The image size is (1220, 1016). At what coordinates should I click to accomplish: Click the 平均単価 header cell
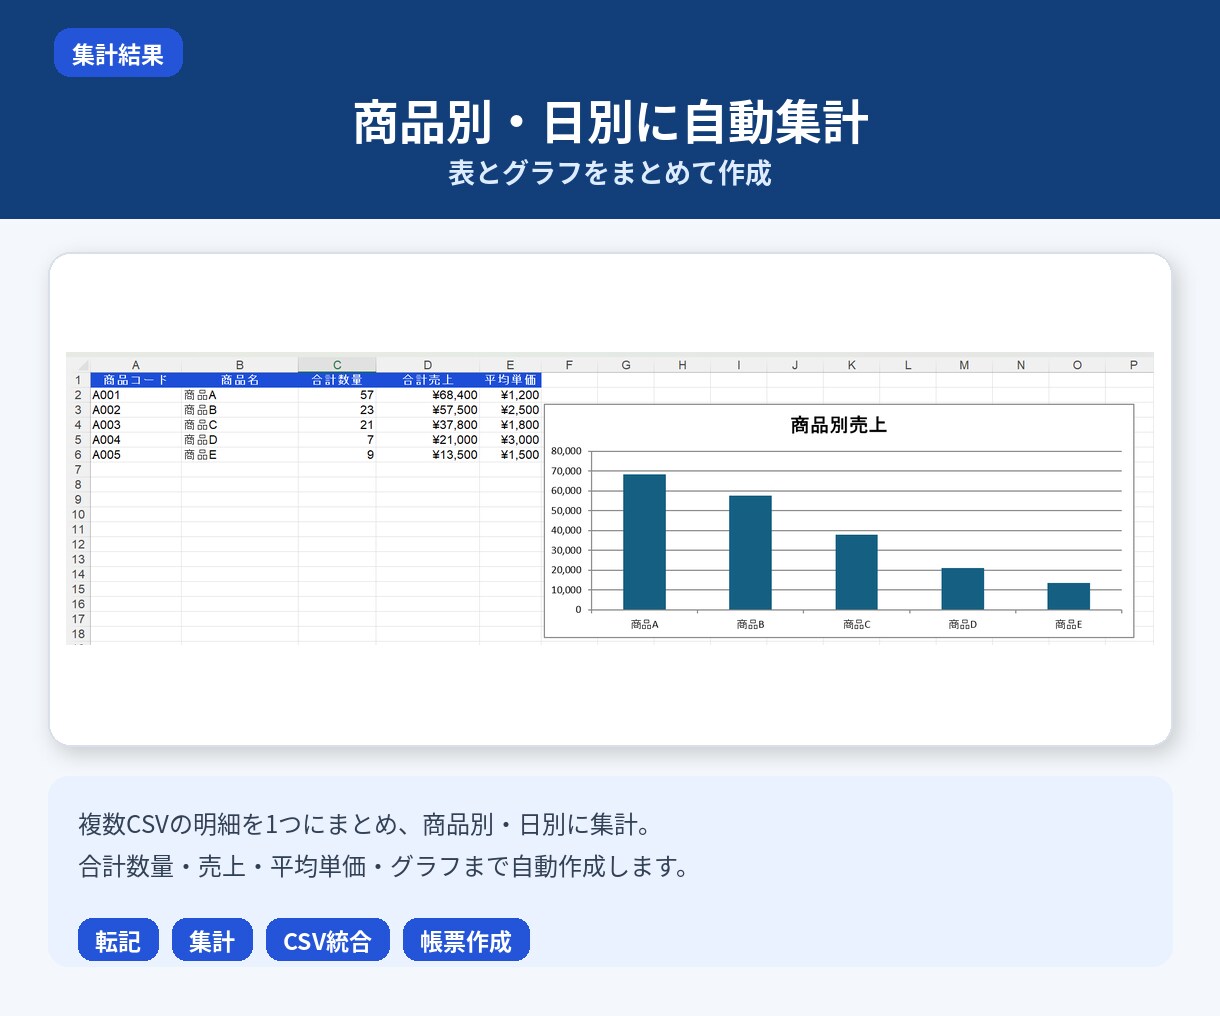pos(510,380)
